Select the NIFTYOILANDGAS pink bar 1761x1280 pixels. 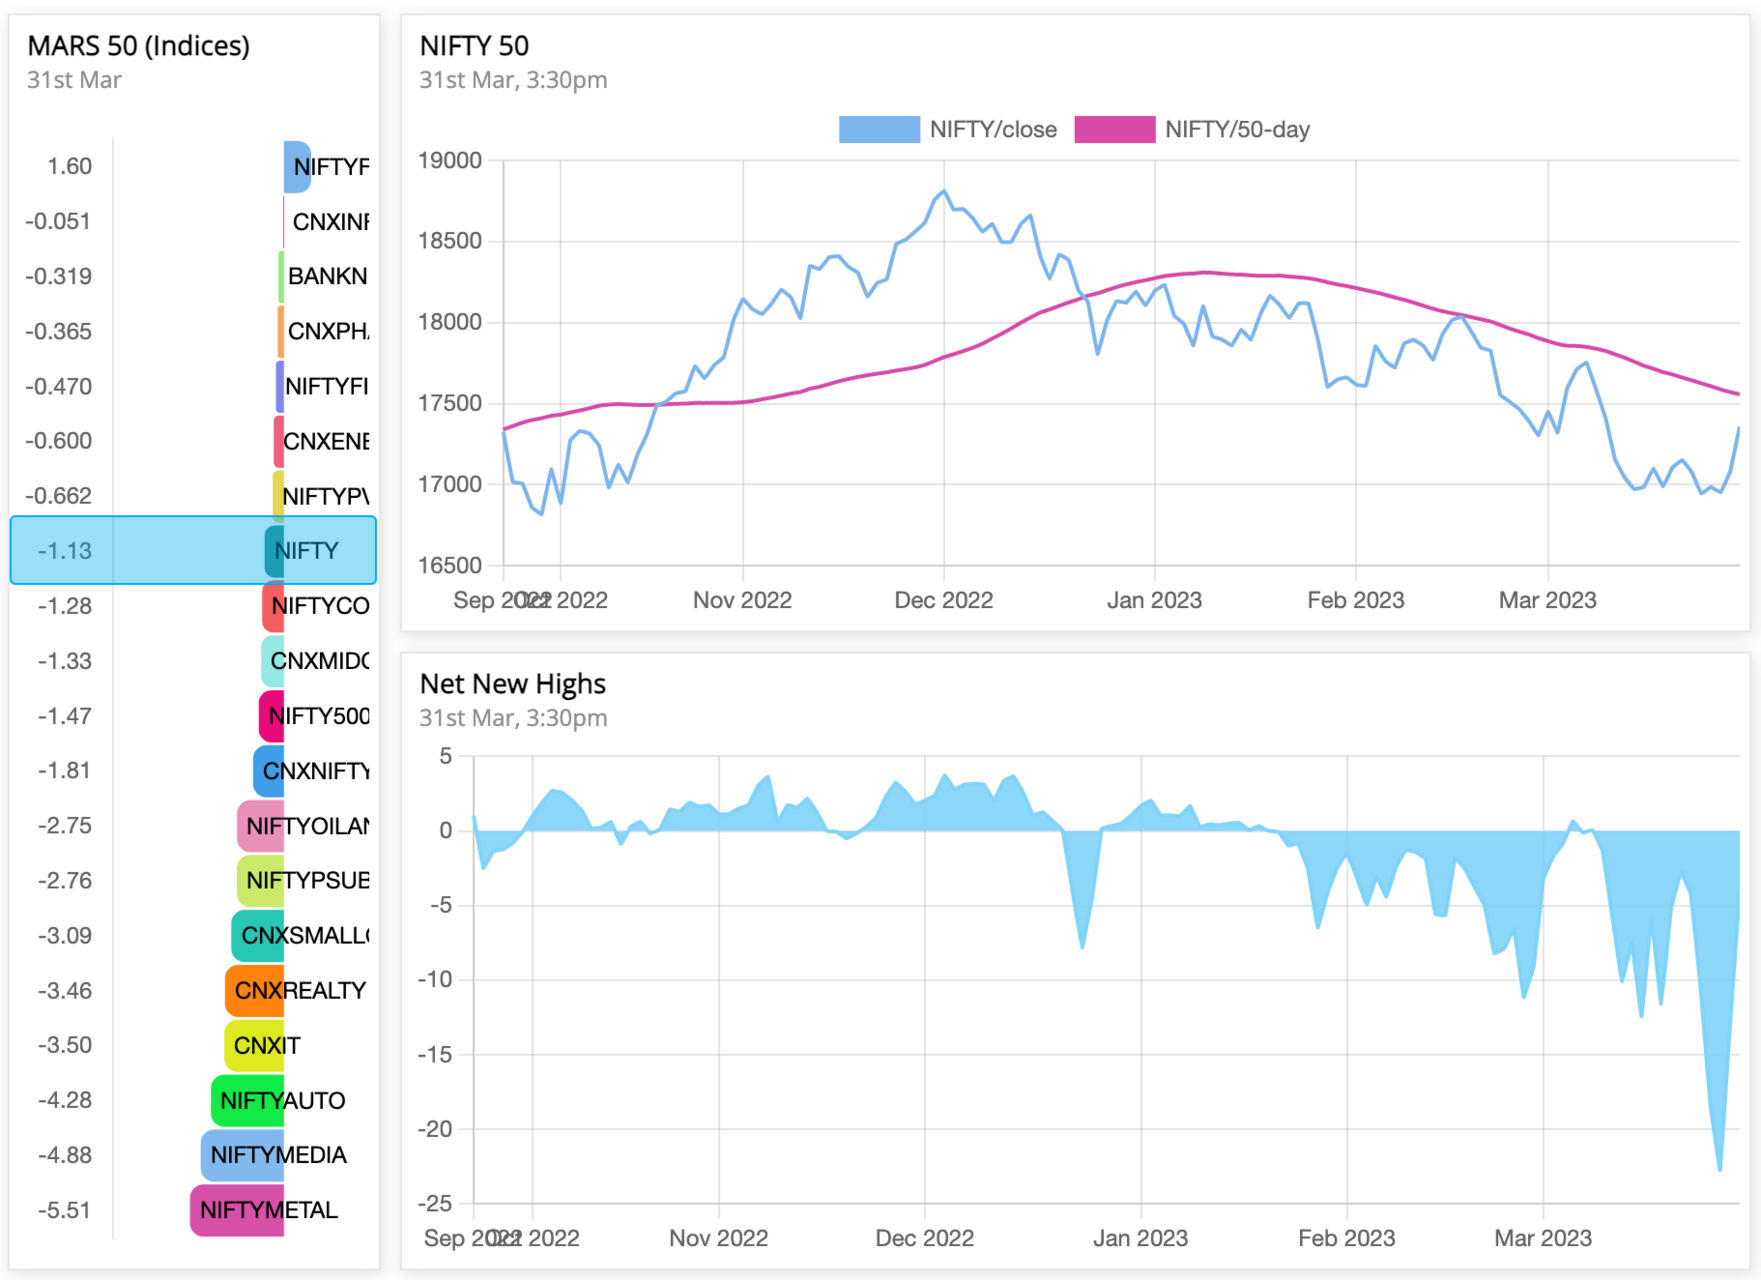pyautogui.click(x=260, y=825)
